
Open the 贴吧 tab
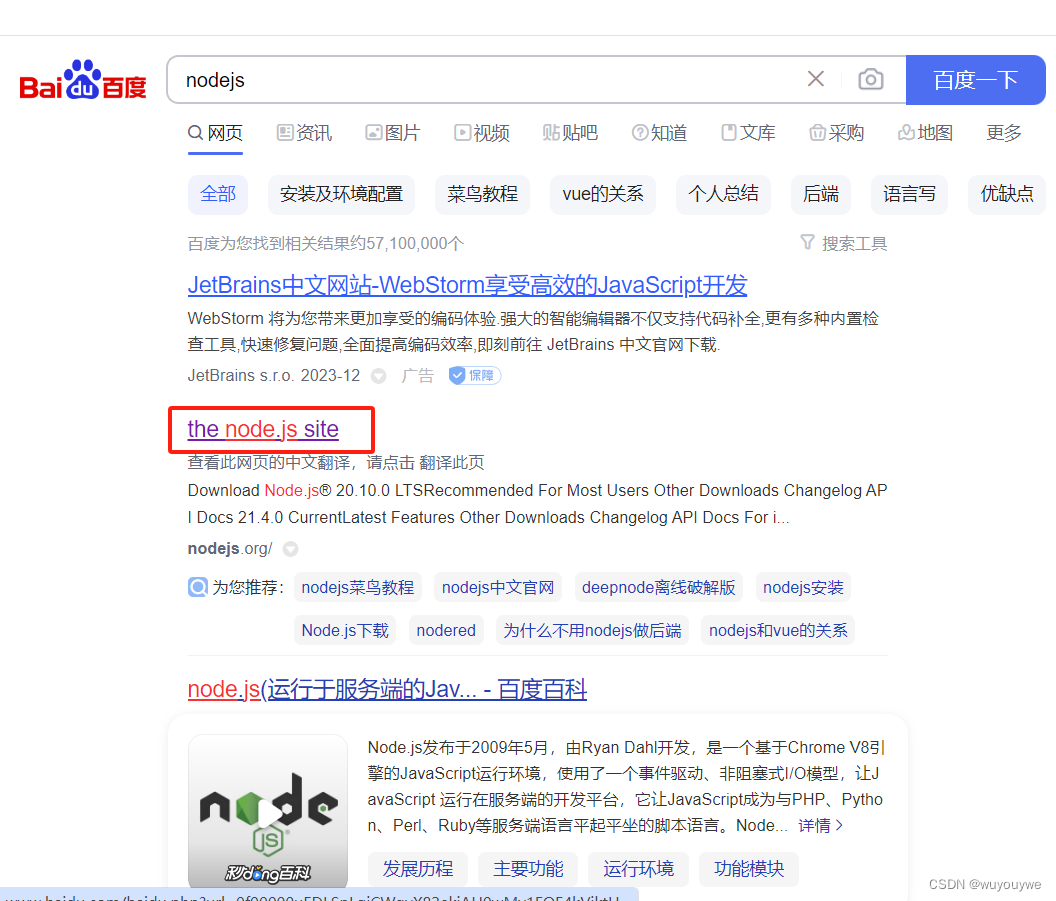[570, 133]
